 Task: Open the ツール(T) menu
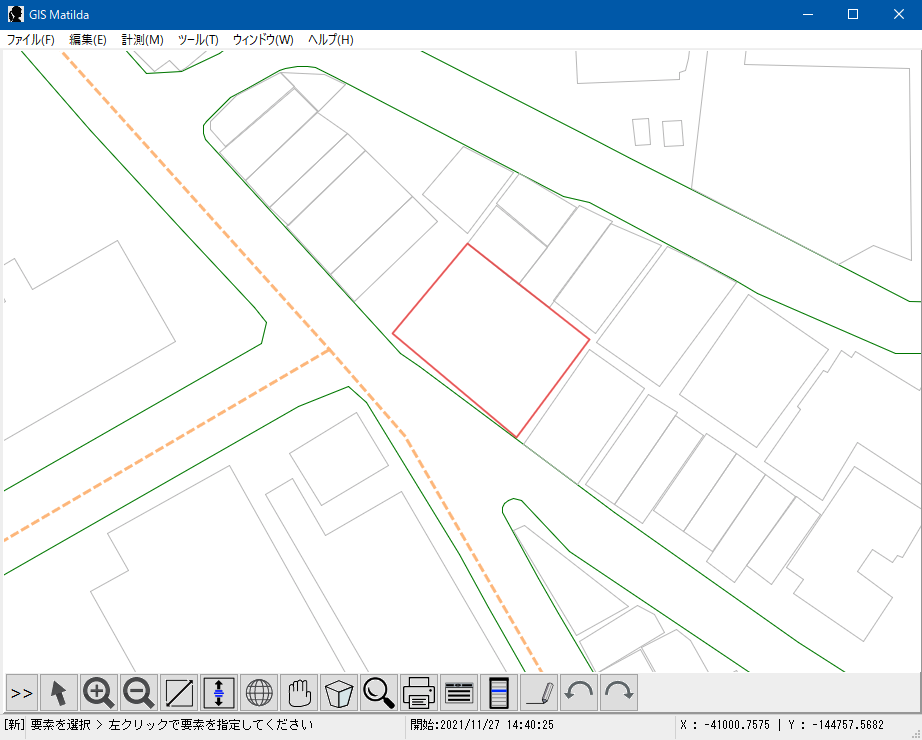198,40
